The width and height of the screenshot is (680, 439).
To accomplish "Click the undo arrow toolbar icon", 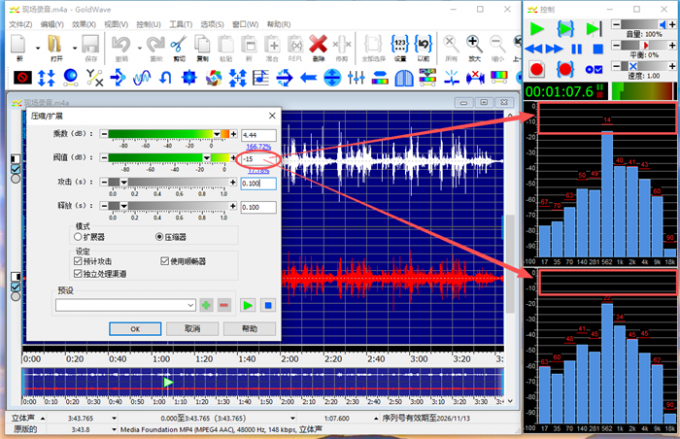I will pyautogui.click(x=121, y=46).
